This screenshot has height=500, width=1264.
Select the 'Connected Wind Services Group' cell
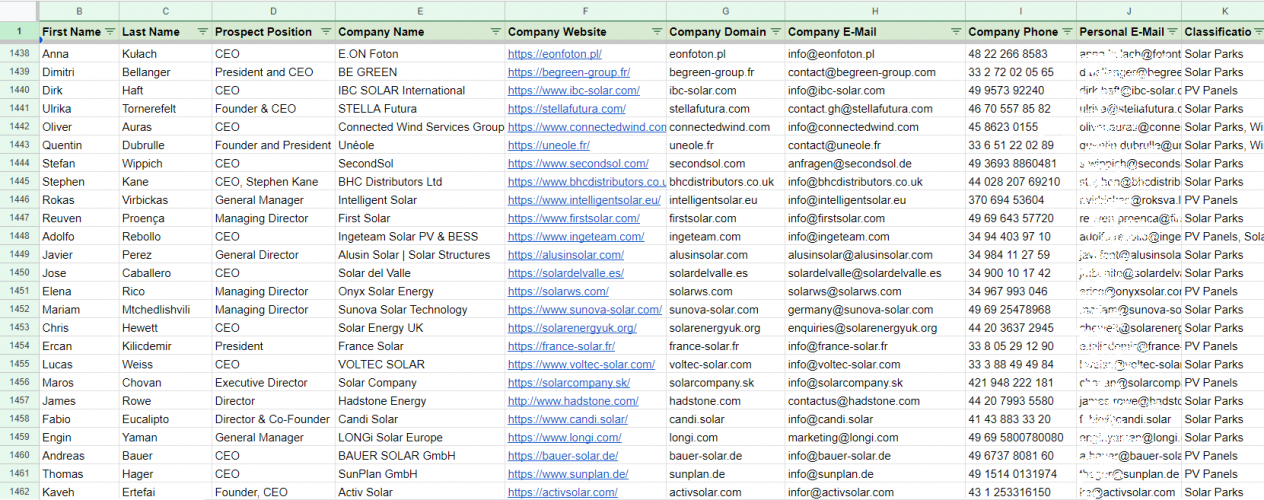click(419, 127)
